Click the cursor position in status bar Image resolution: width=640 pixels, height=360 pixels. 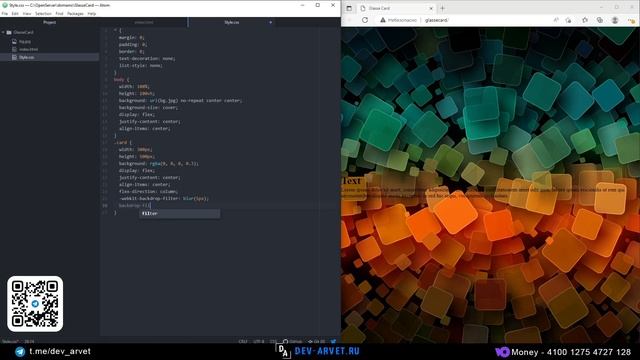(29, 341)
